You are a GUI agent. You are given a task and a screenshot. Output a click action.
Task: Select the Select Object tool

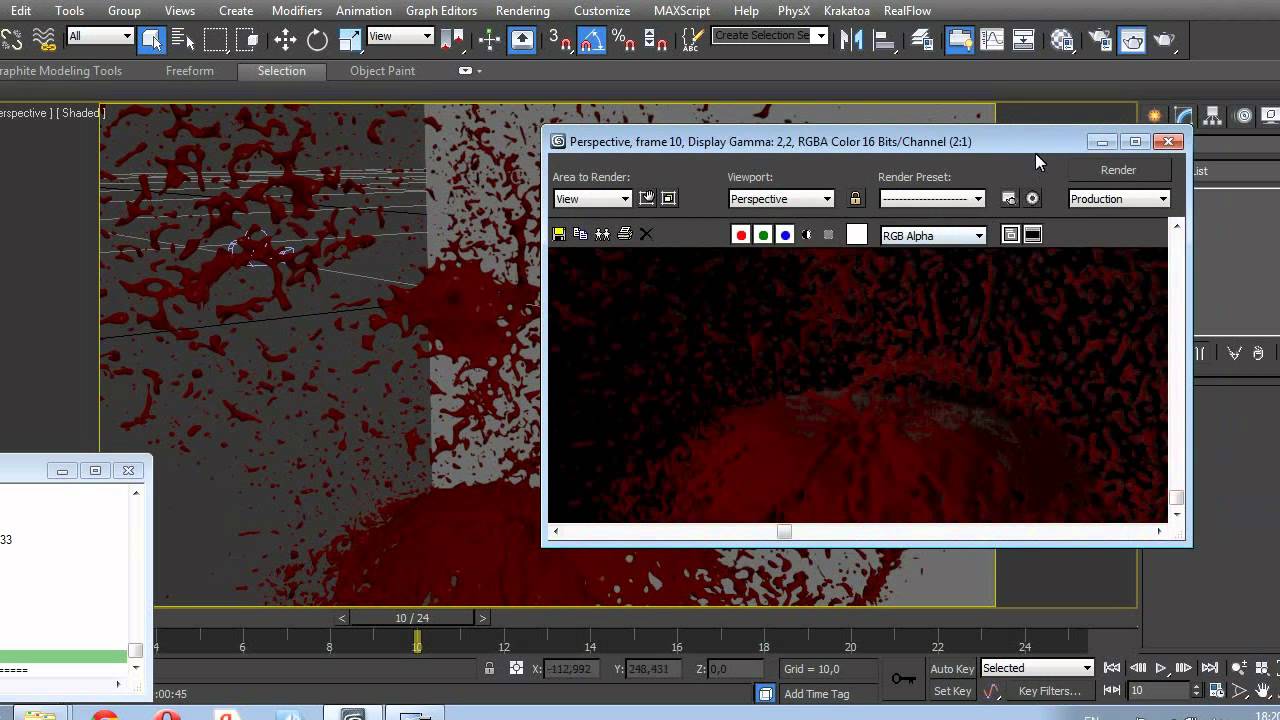pos(151,39)
